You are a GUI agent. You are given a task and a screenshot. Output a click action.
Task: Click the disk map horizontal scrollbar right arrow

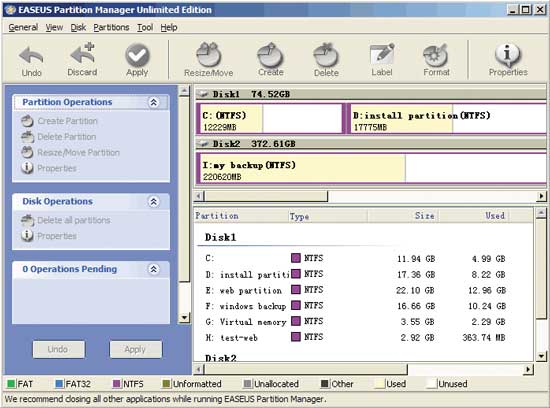(x=542, y=196)
